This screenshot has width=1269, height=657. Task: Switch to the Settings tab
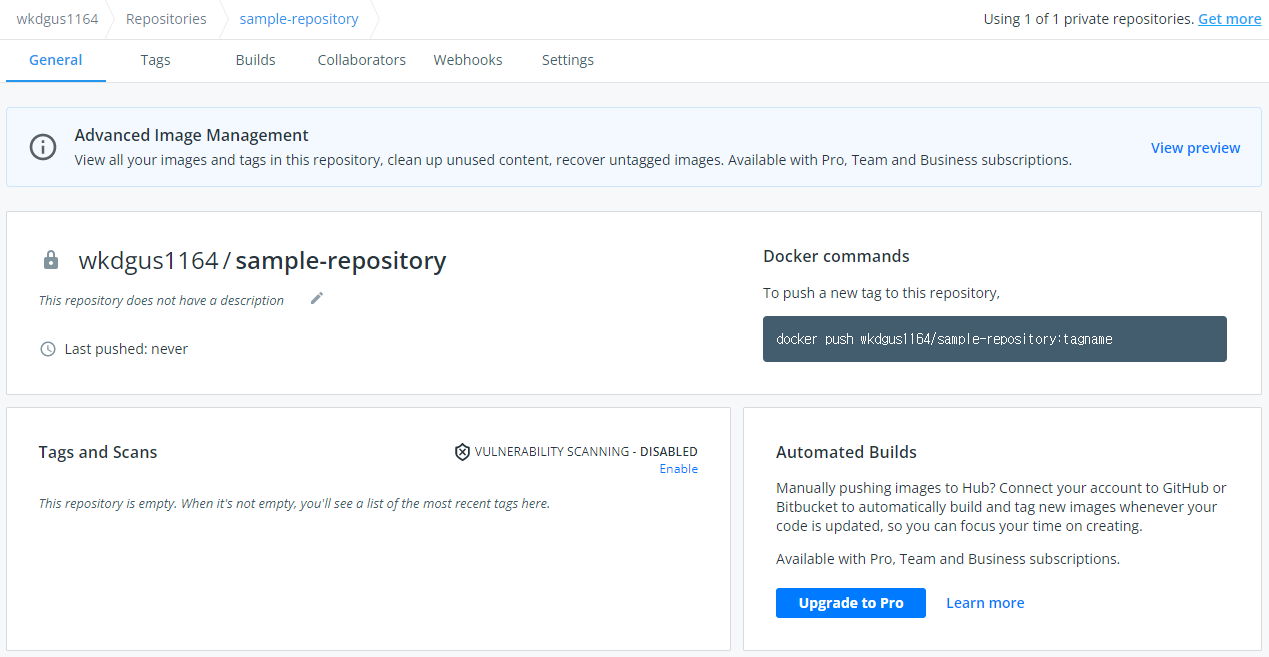568,60
